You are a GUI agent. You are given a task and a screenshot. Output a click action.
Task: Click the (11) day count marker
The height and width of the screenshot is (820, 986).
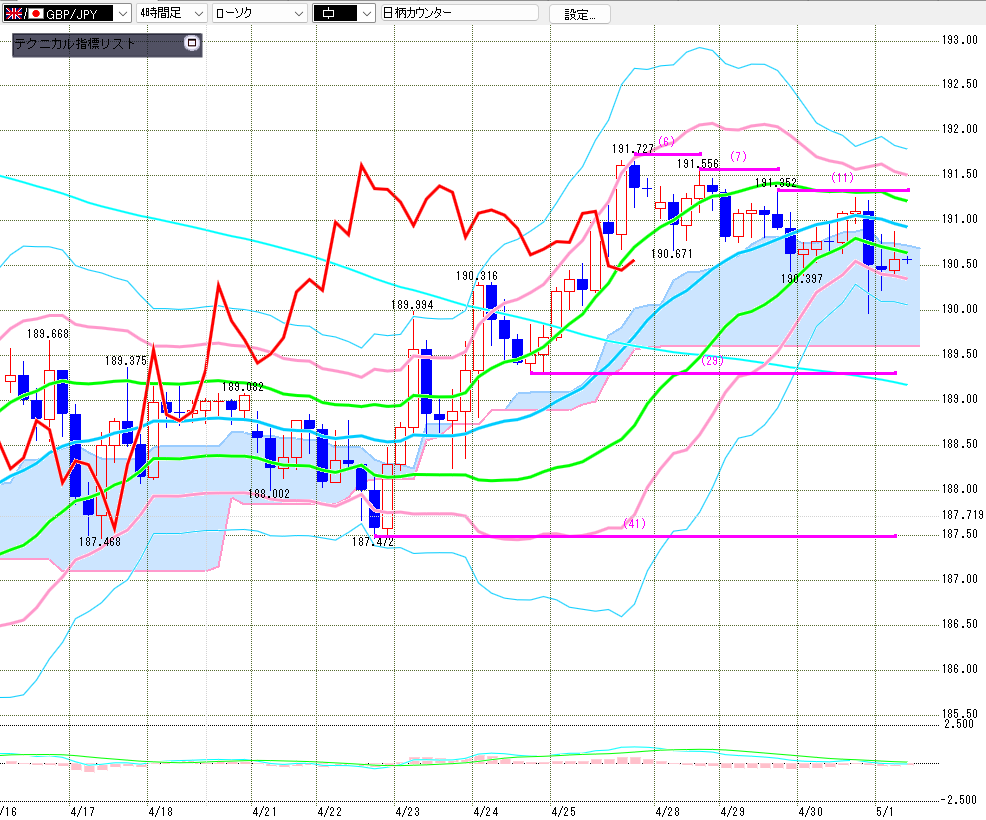tap(842, 177)
